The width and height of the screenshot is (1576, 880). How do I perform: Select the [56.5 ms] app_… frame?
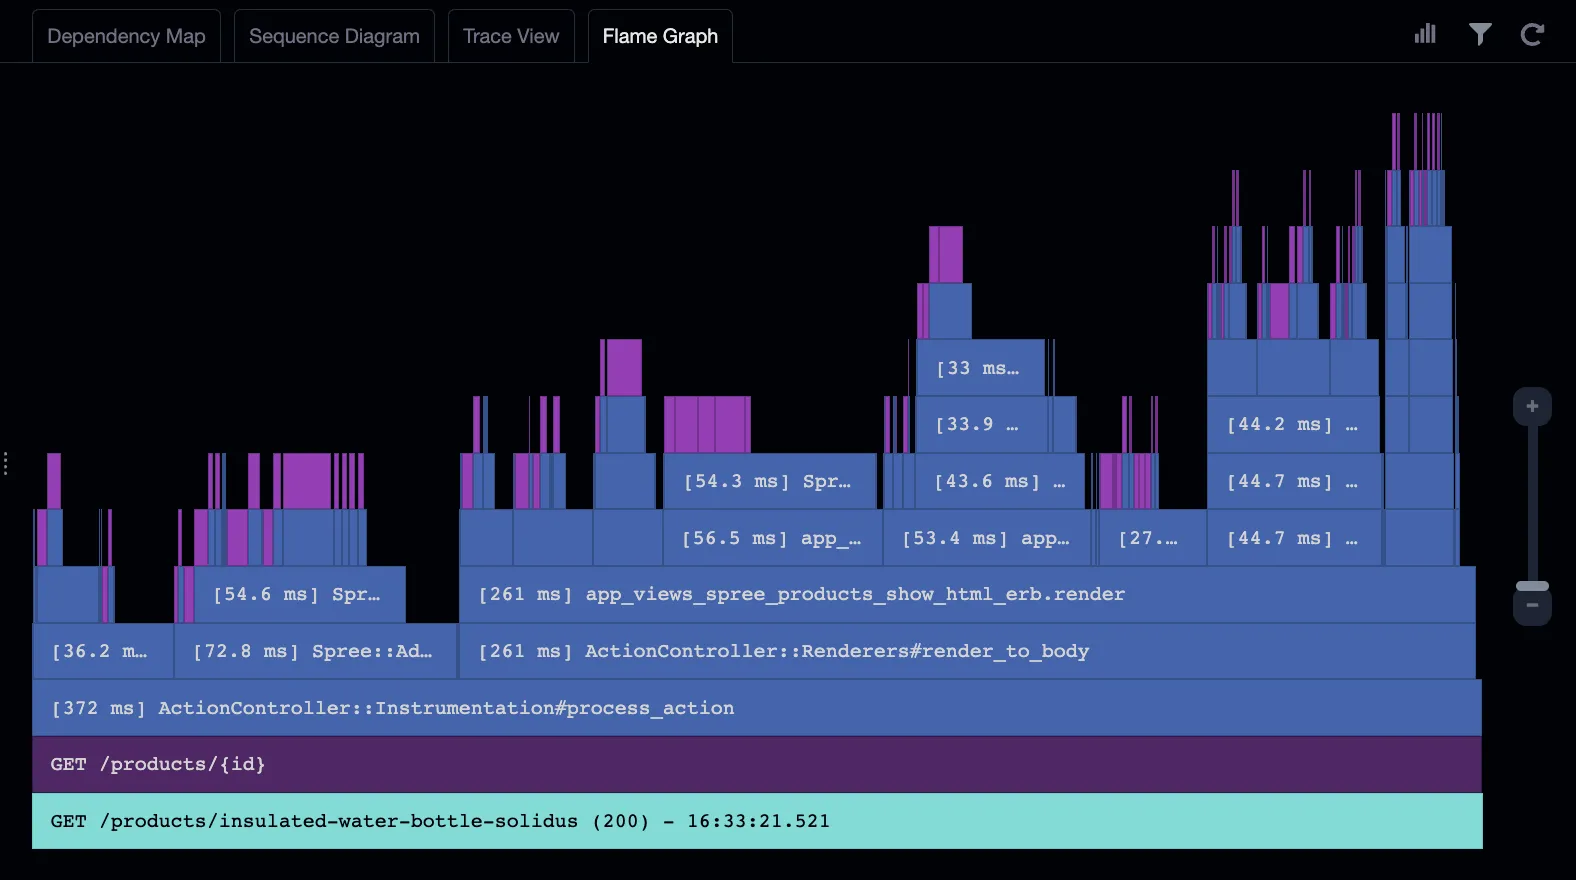[x=772, y=538]
